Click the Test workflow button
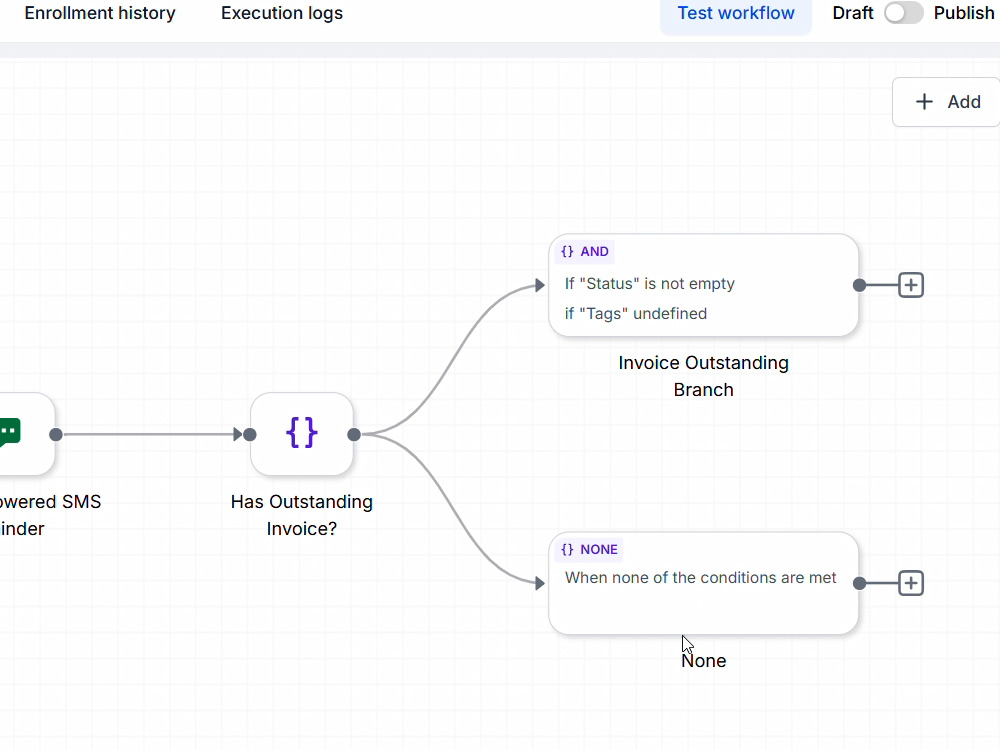This screenshot has height=750, width=1000. [x=736, y=13]
